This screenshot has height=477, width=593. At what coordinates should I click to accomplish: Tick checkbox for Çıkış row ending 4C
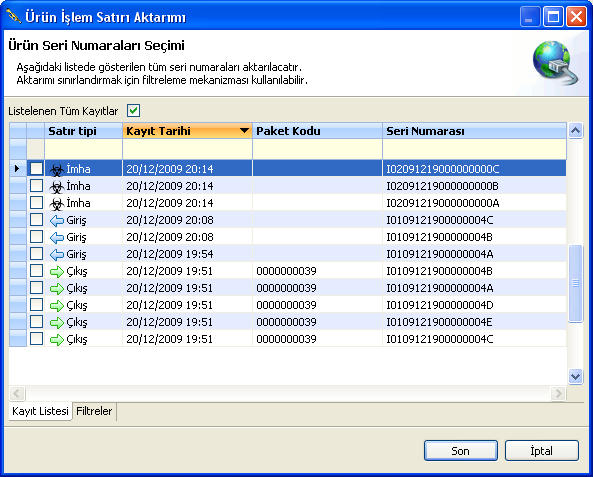(36, 339)
